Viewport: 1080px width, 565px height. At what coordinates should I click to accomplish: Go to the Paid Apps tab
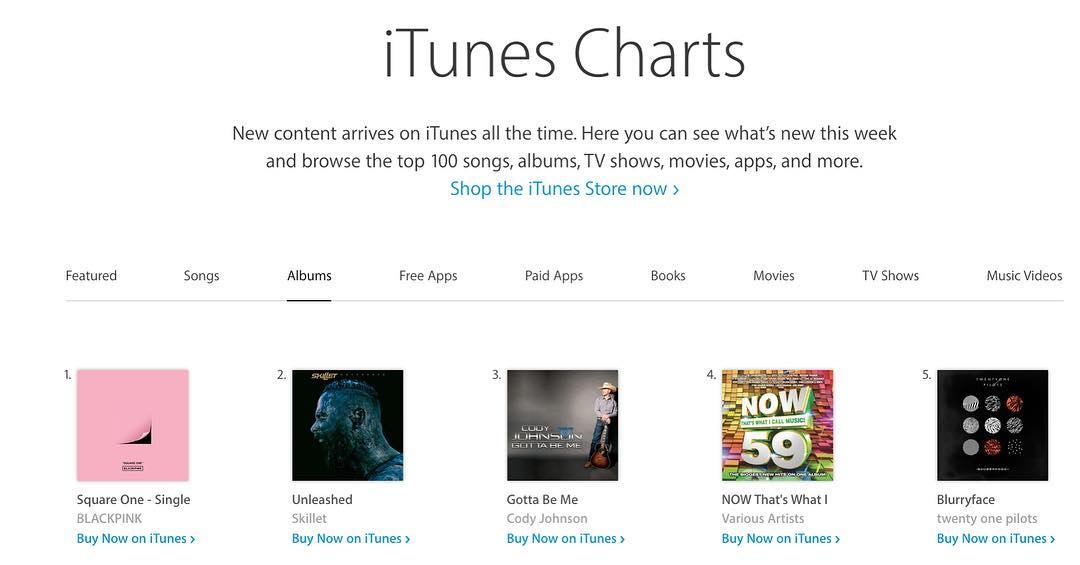pos(554,276)
